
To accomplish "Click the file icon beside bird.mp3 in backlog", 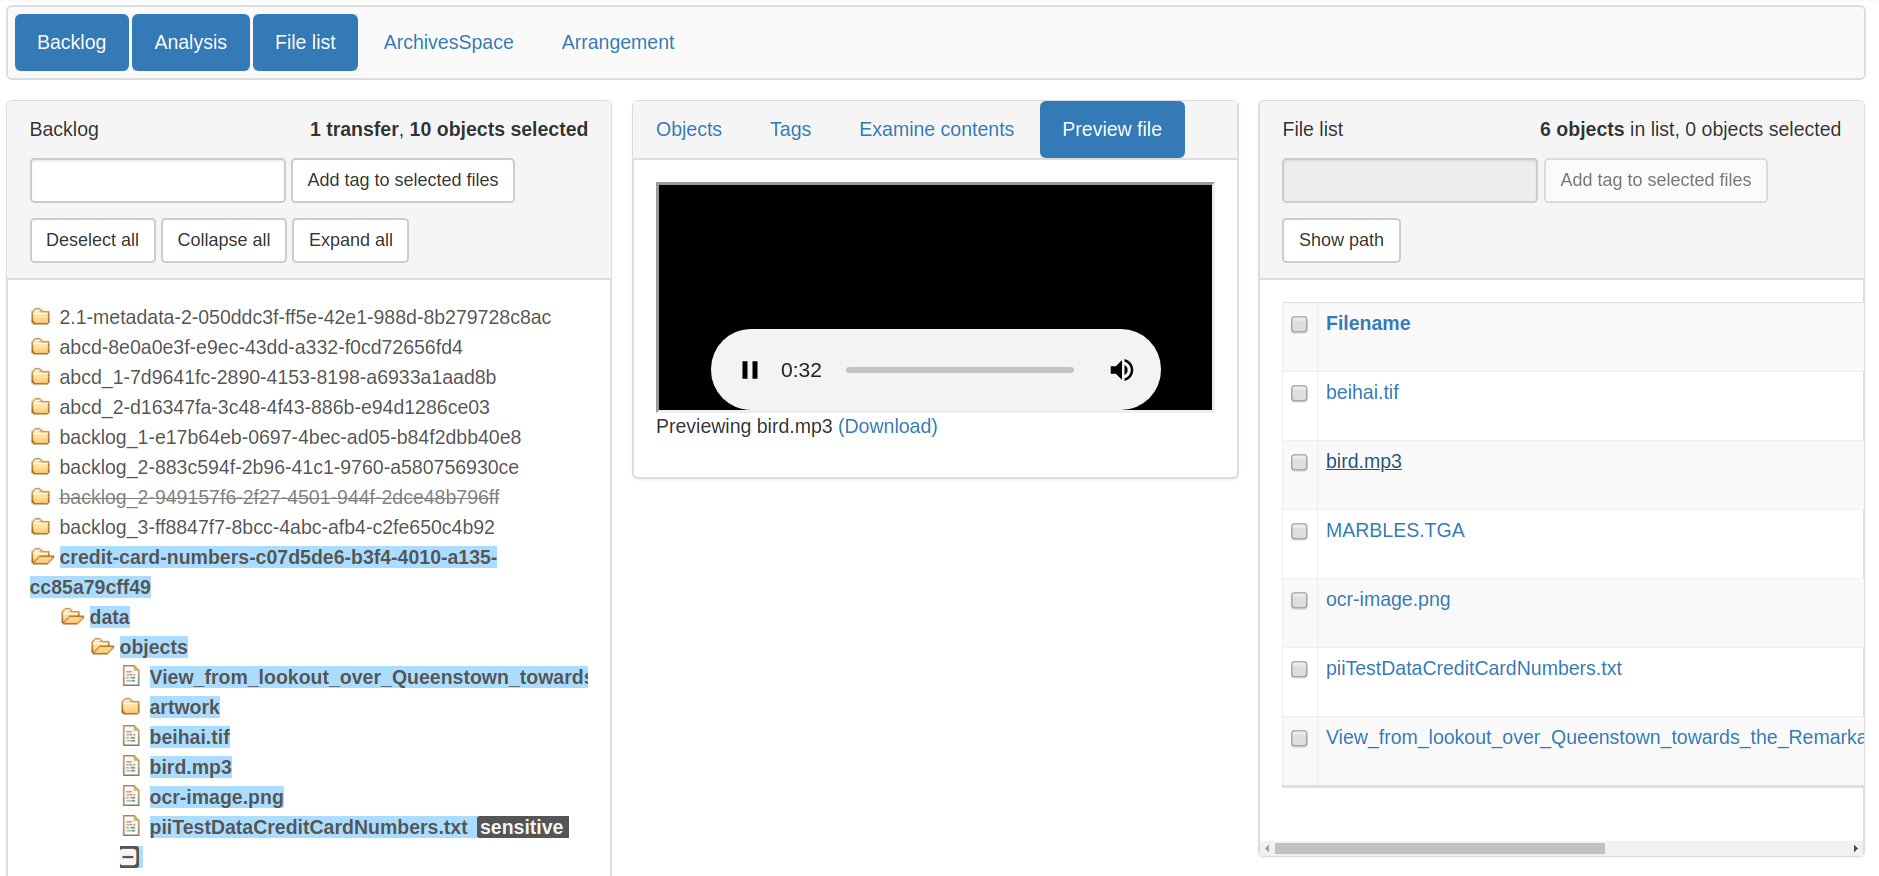I will coord(131,767).
